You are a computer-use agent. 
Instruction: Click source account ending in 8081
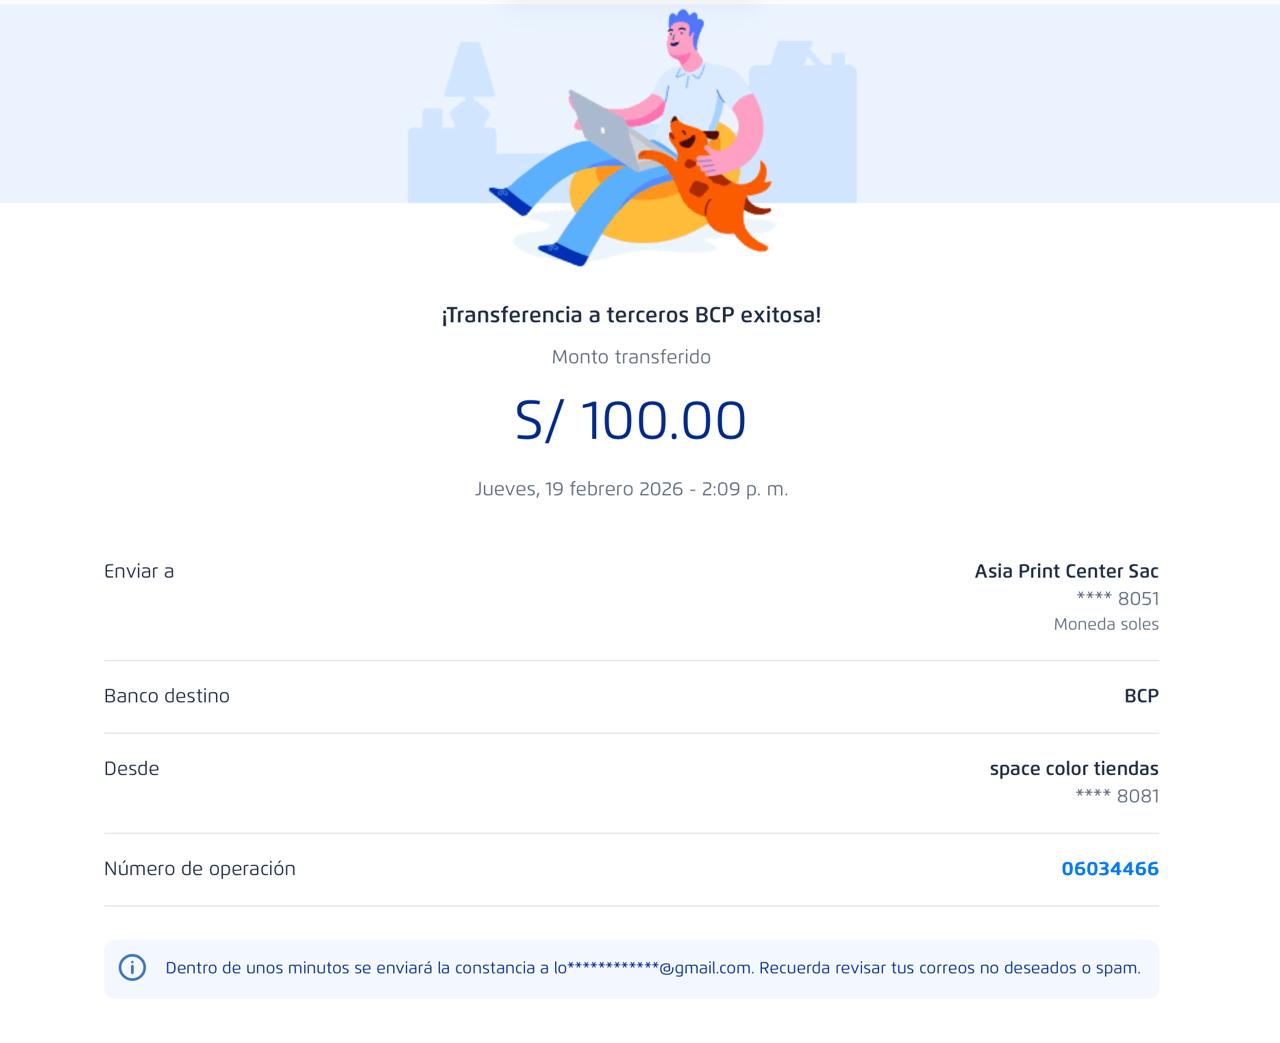click(x=1117, y=796)
